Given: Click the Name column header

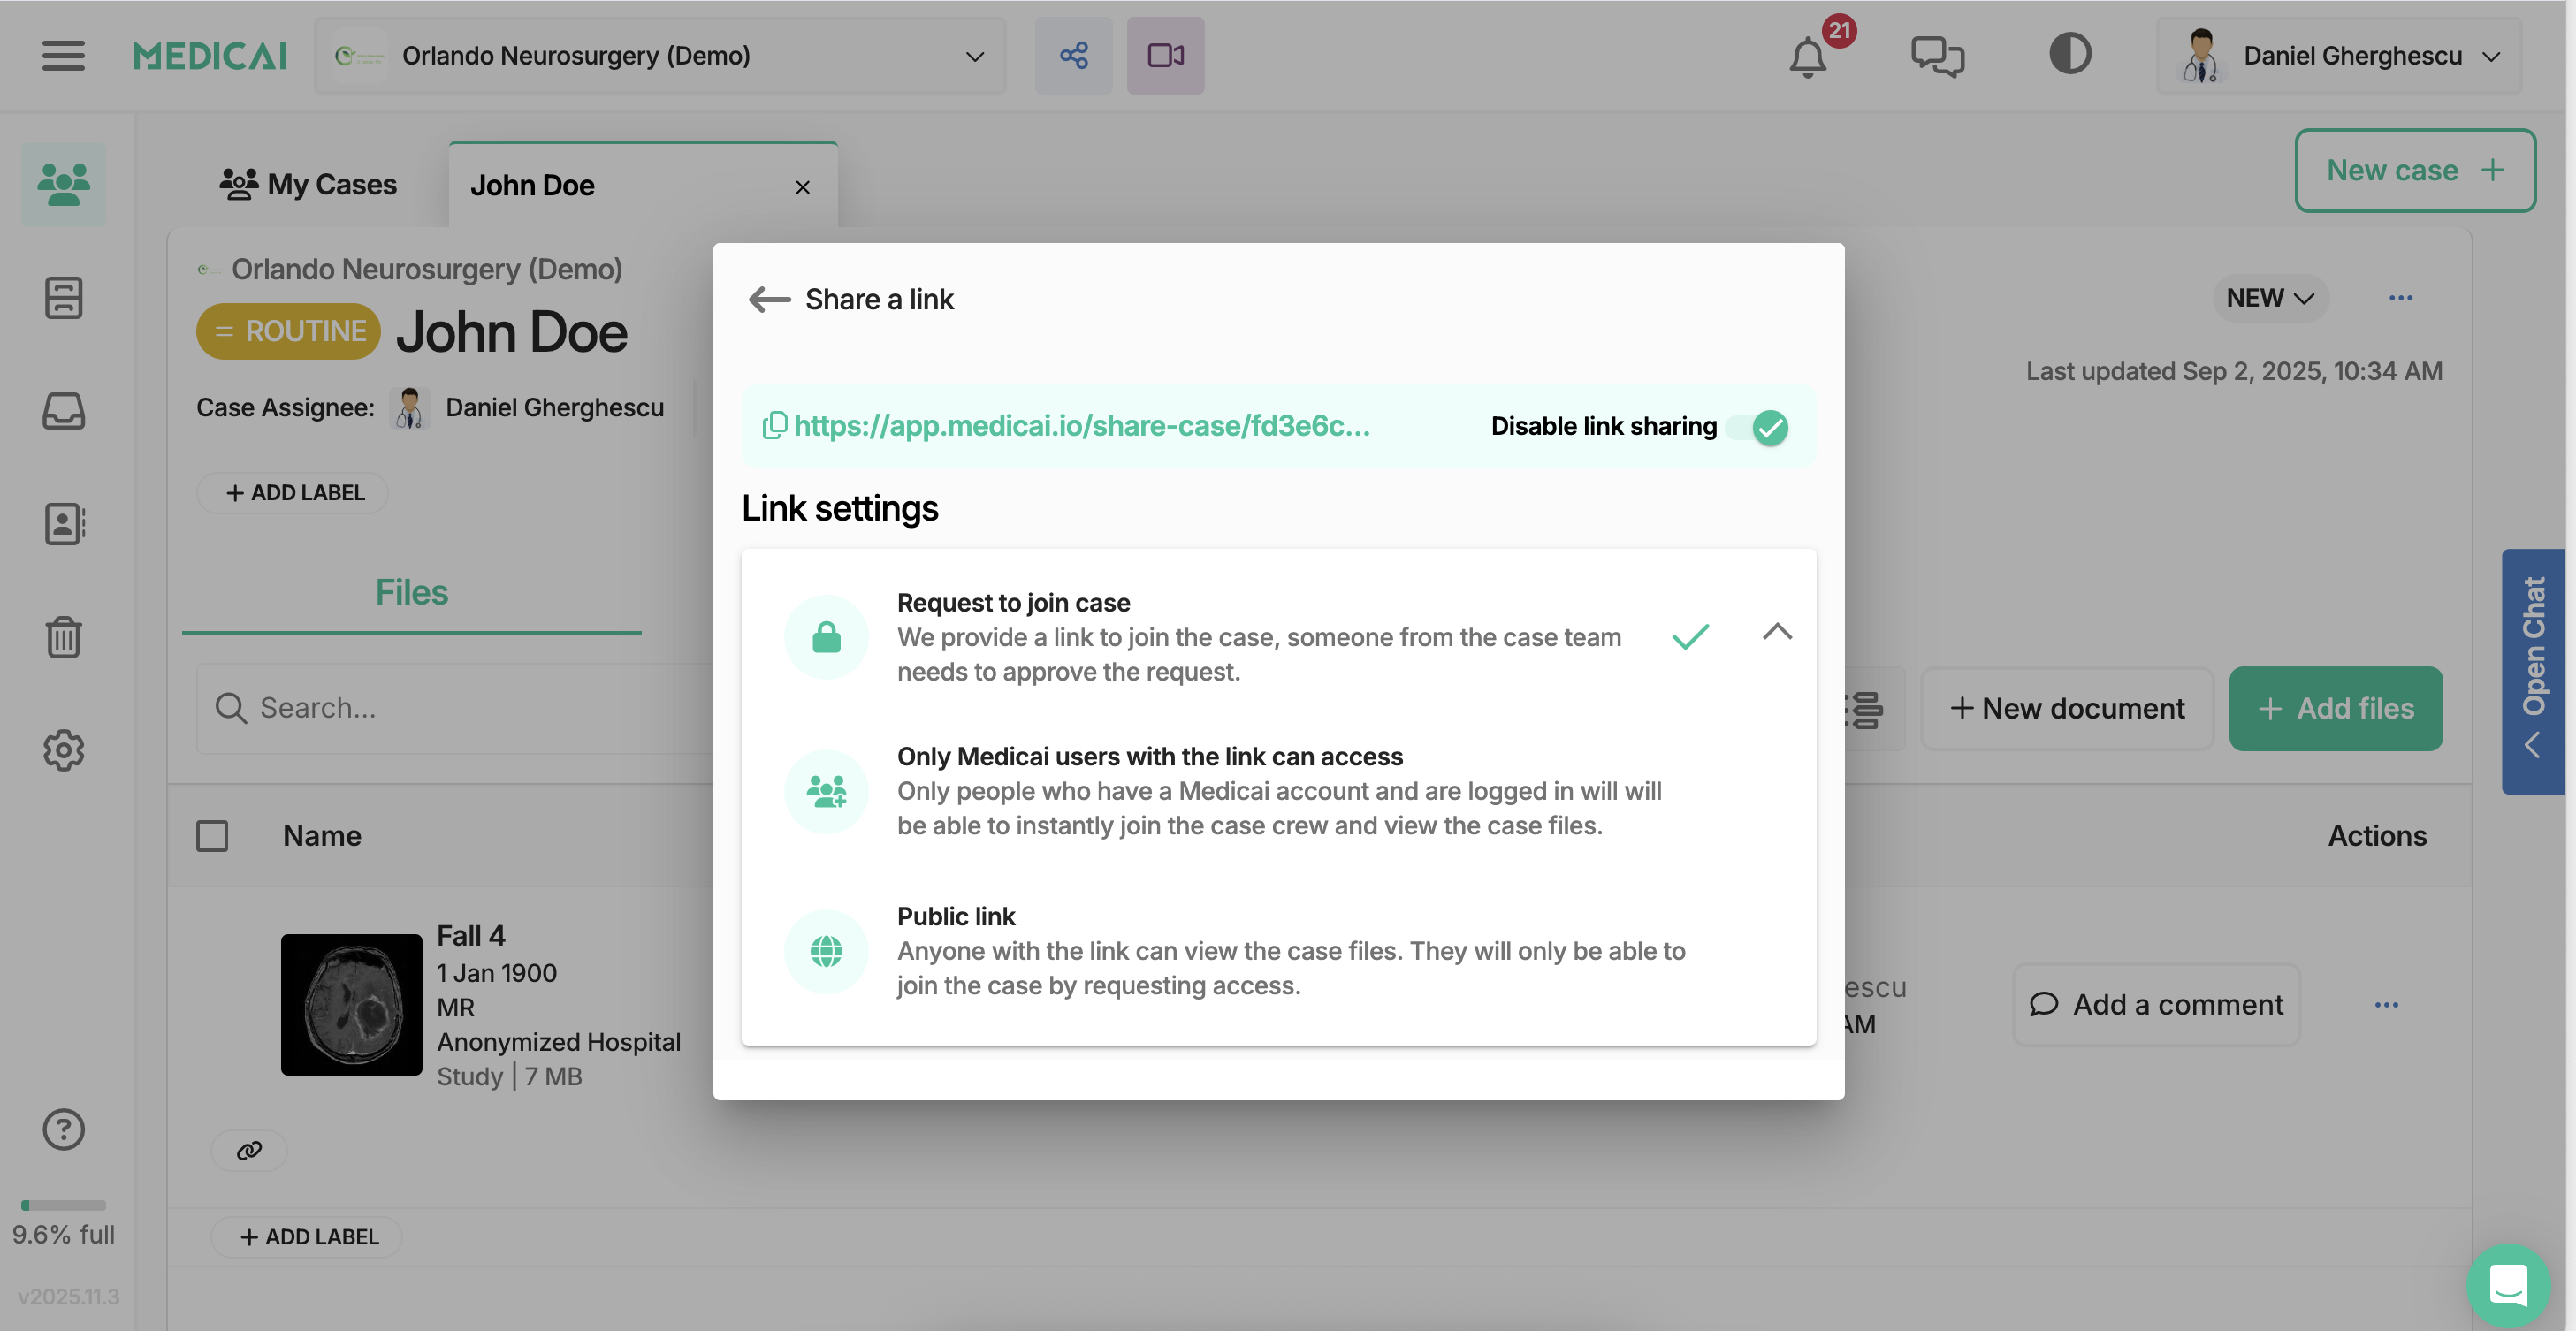Looking at the screenshot, I should coord(322,836).
